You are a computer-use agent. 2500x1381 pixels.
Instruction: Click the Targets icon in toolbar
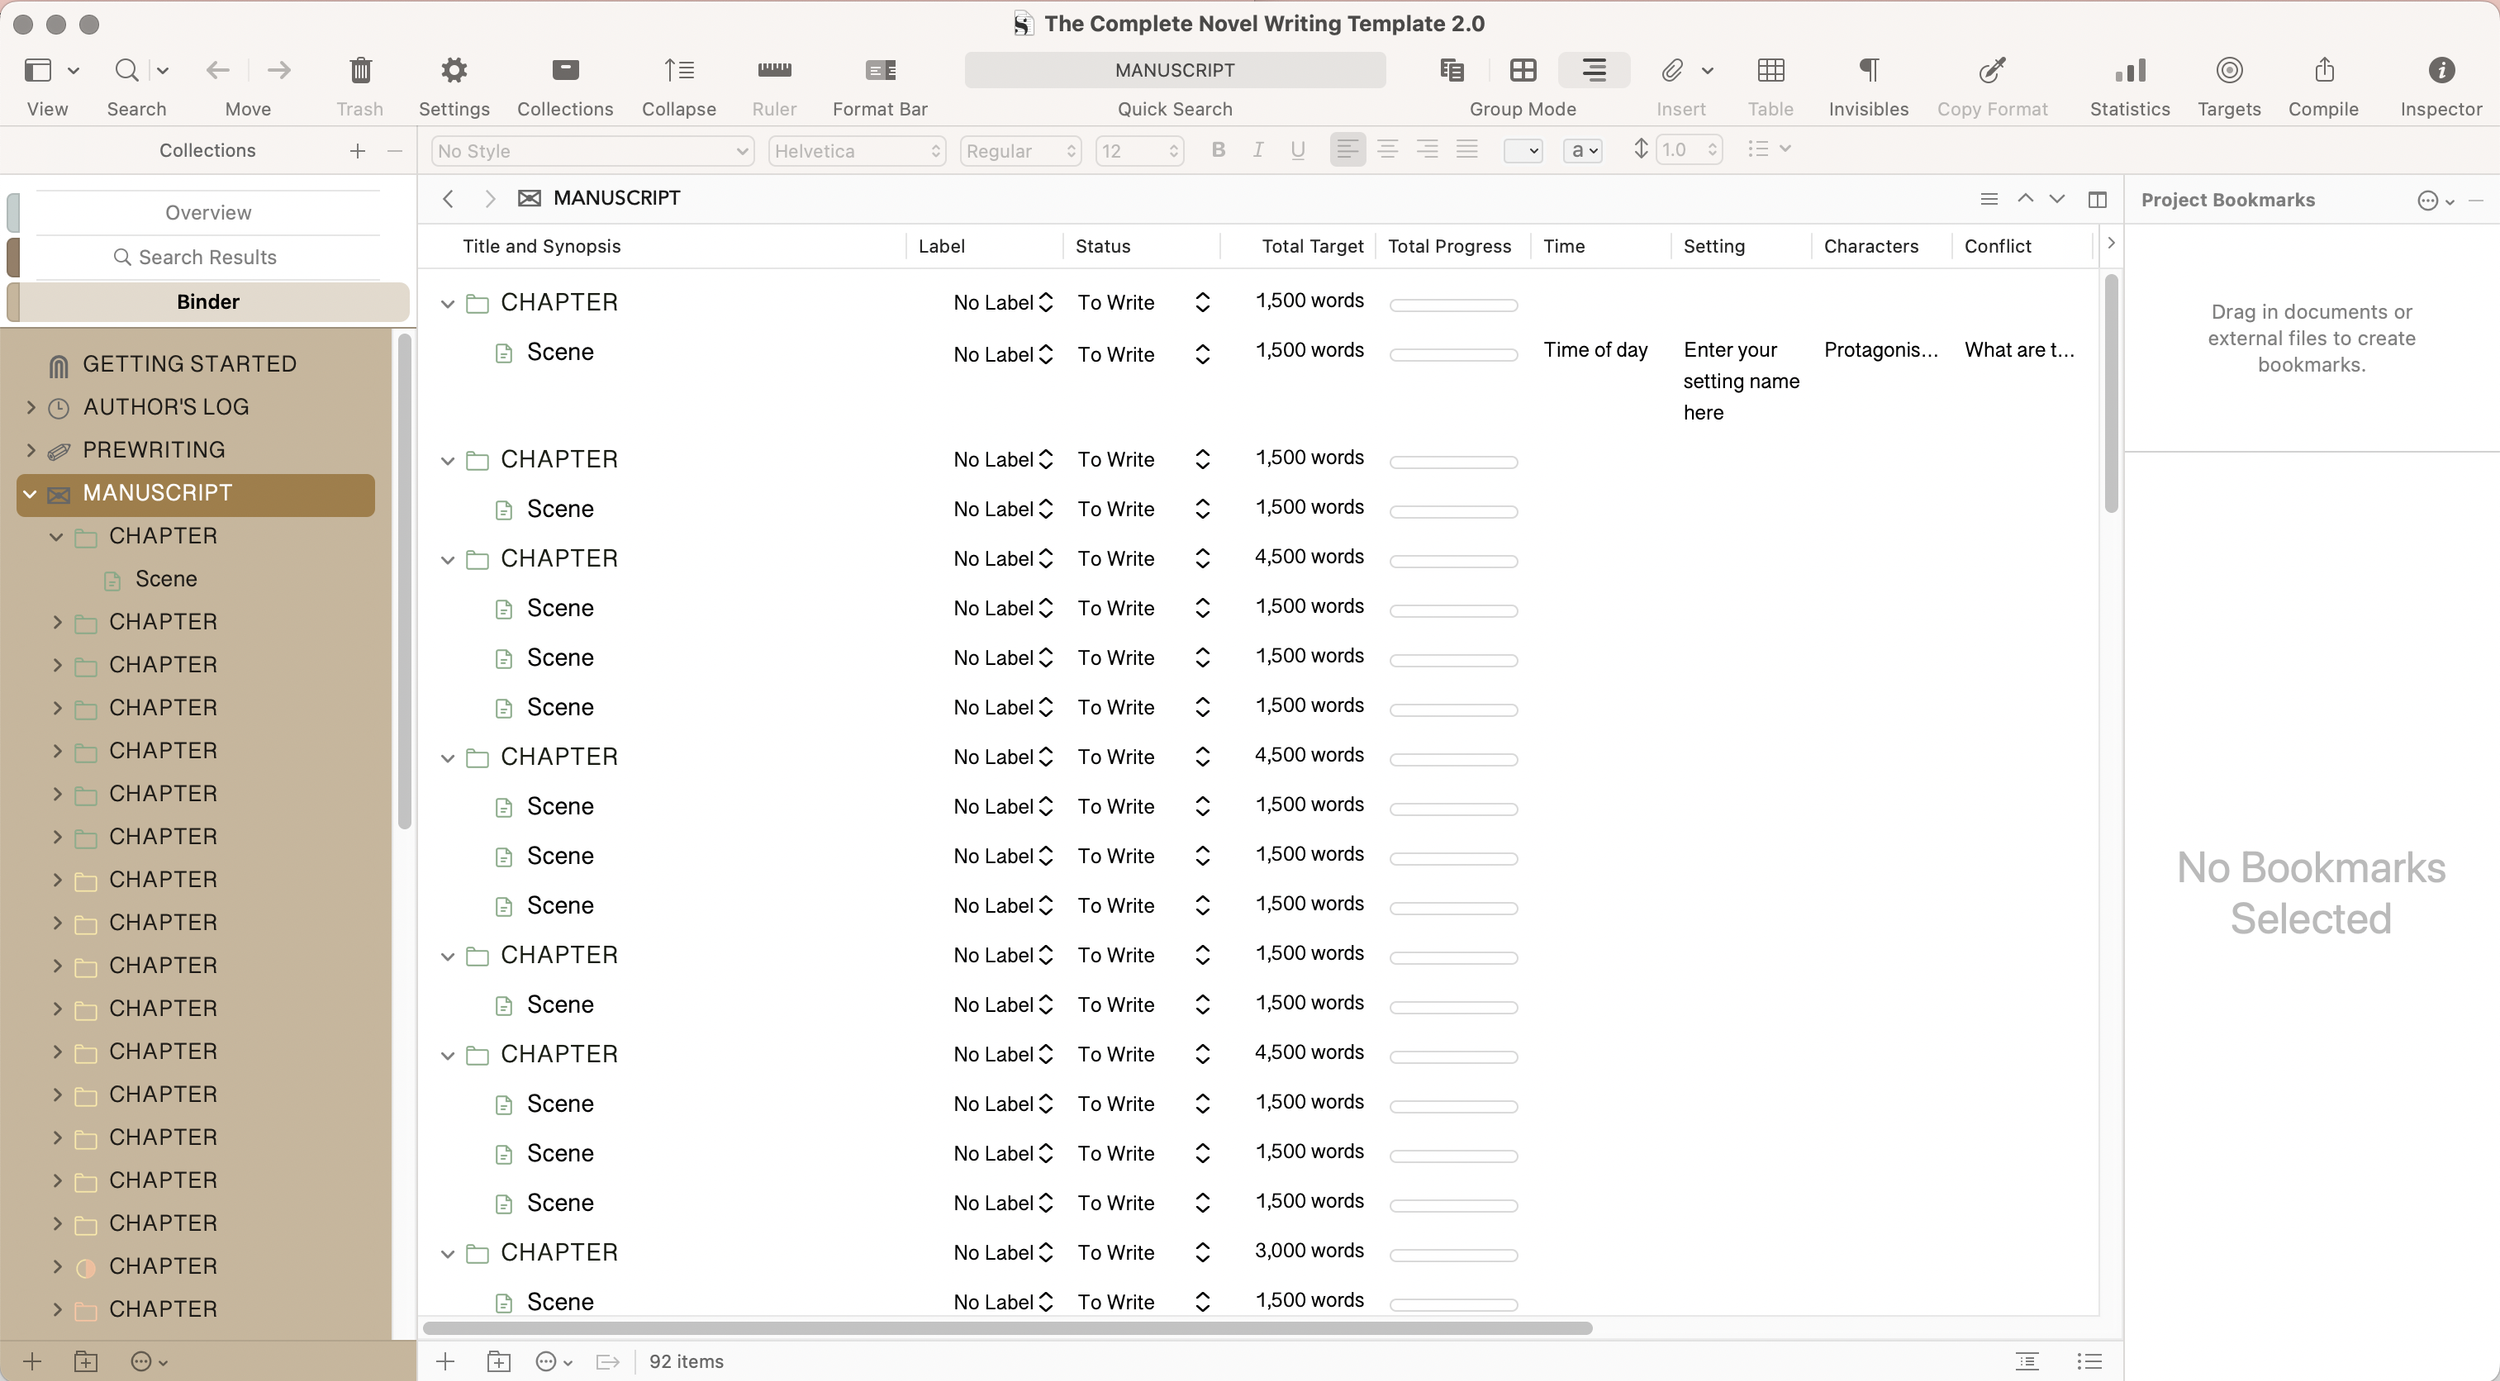[2228, 71]
